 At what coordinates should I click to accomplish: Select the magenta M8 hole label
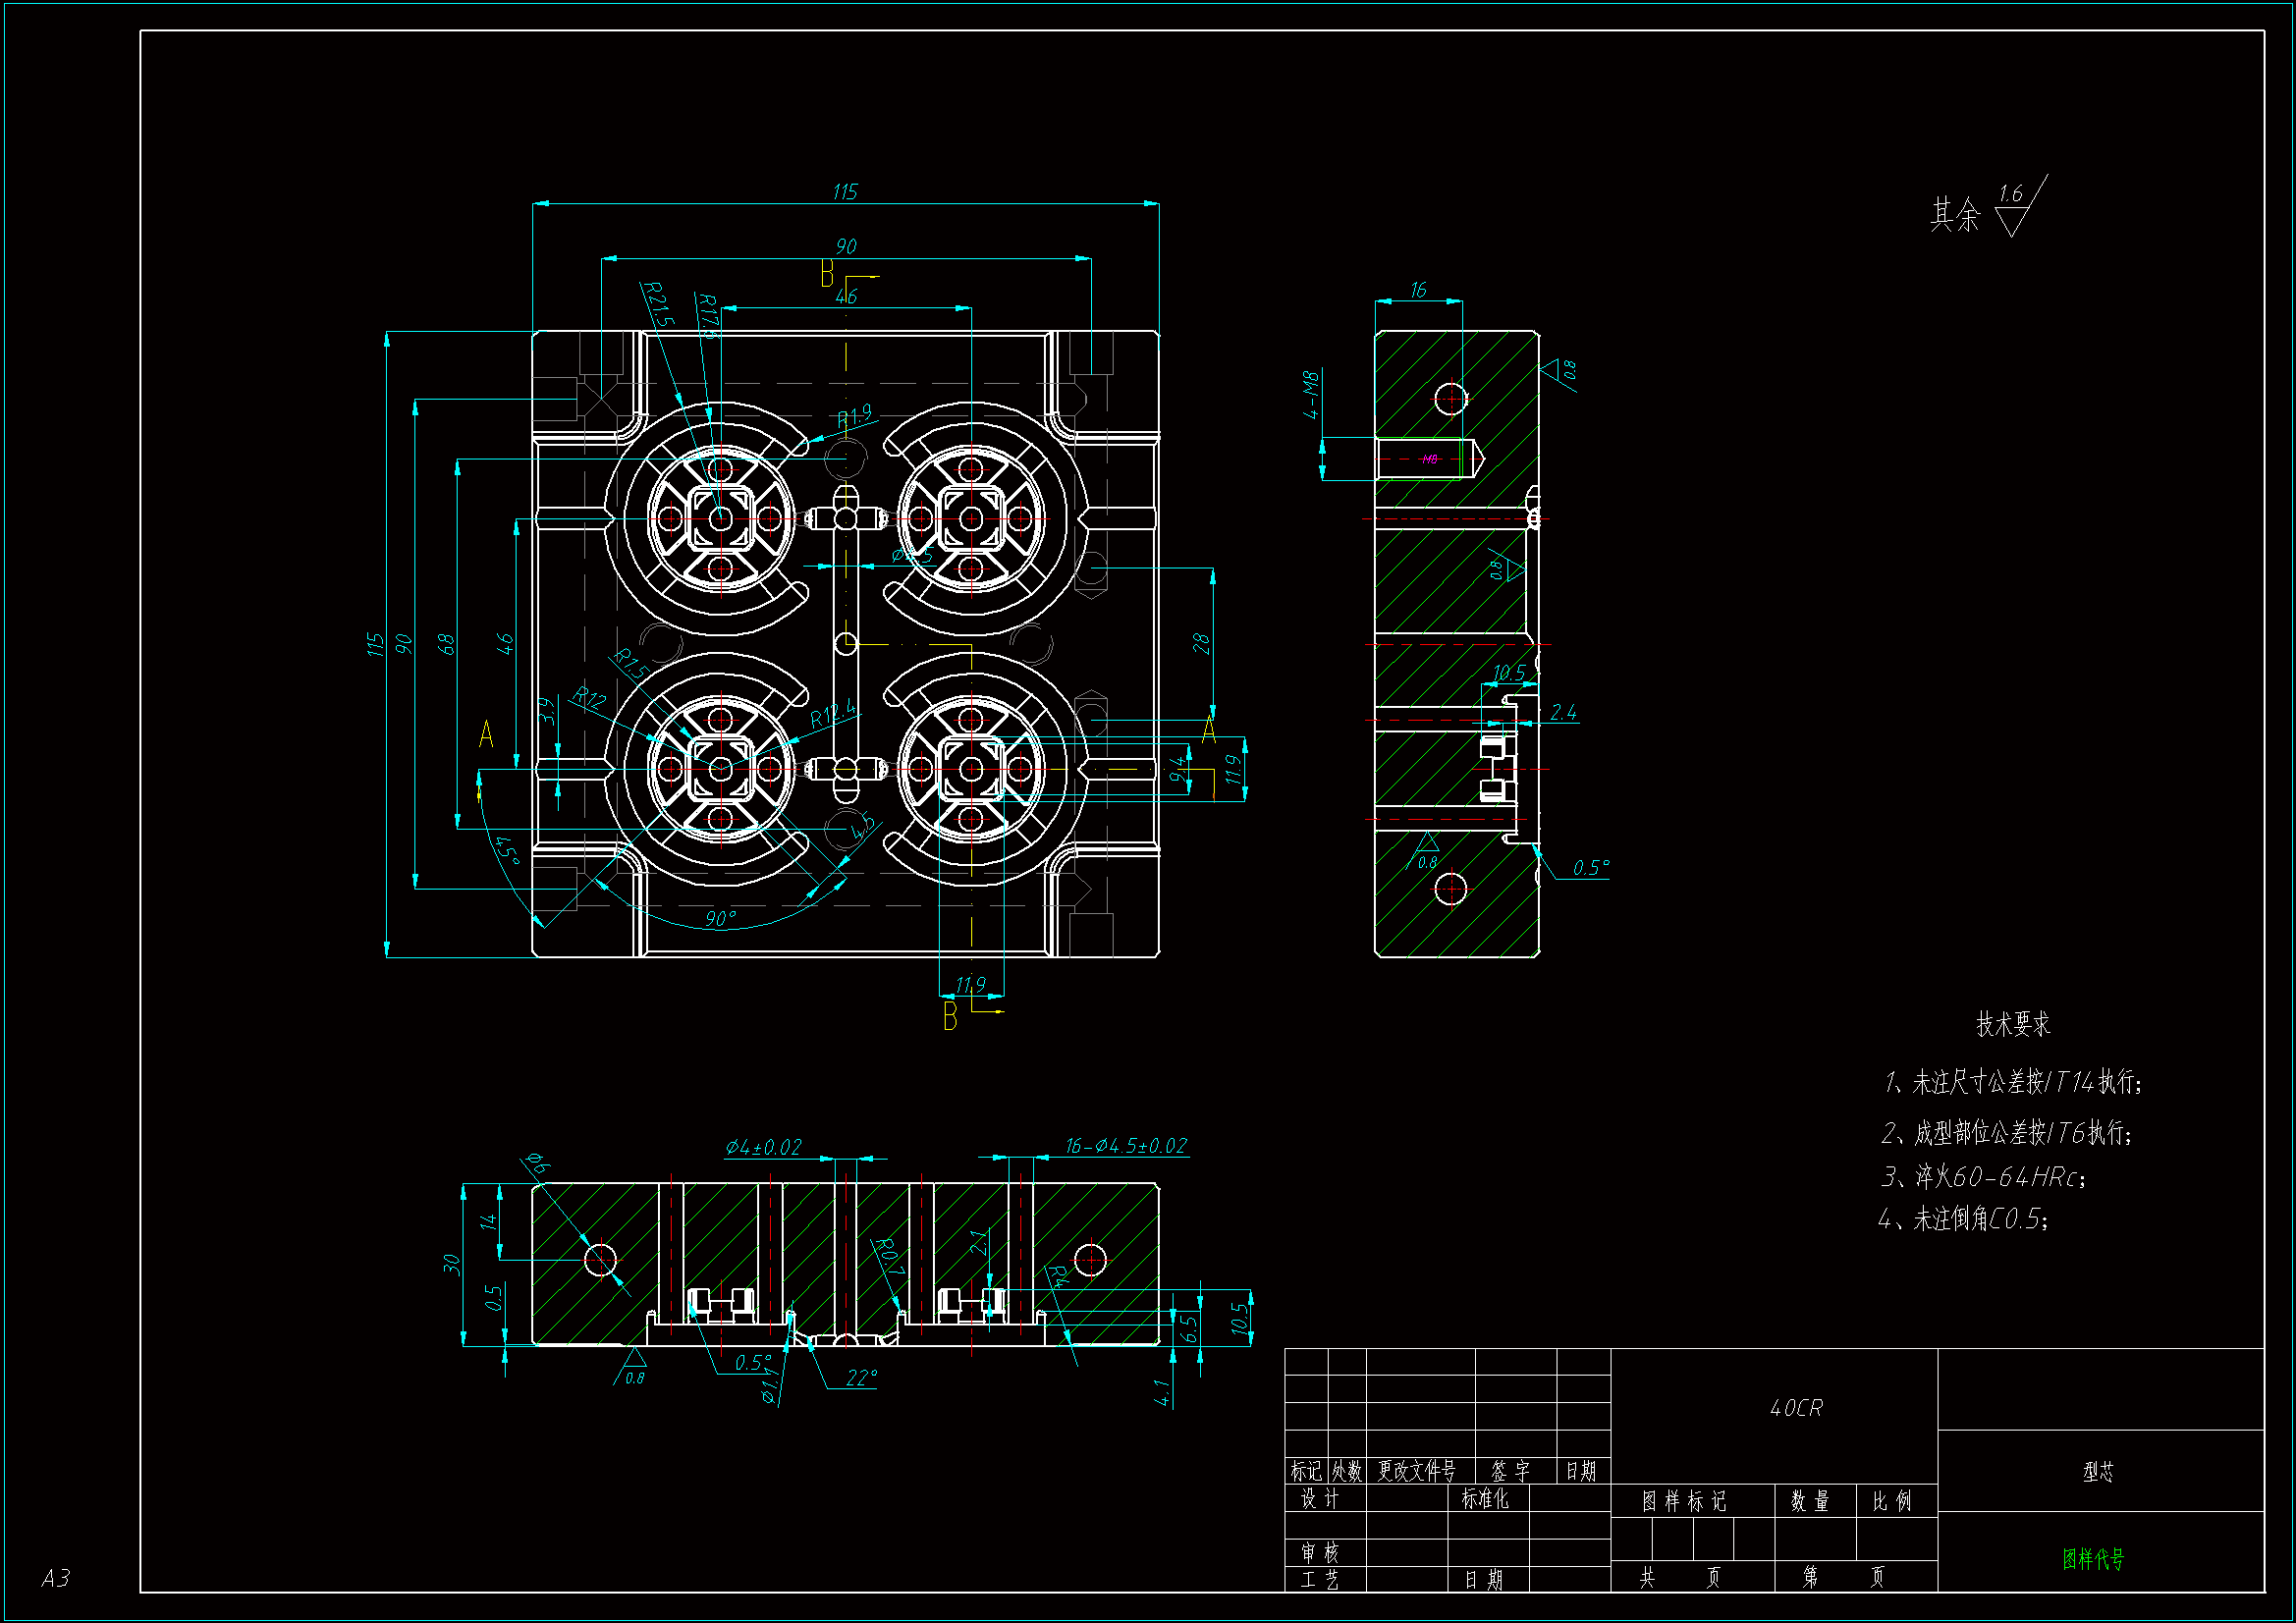[1429, 459]
